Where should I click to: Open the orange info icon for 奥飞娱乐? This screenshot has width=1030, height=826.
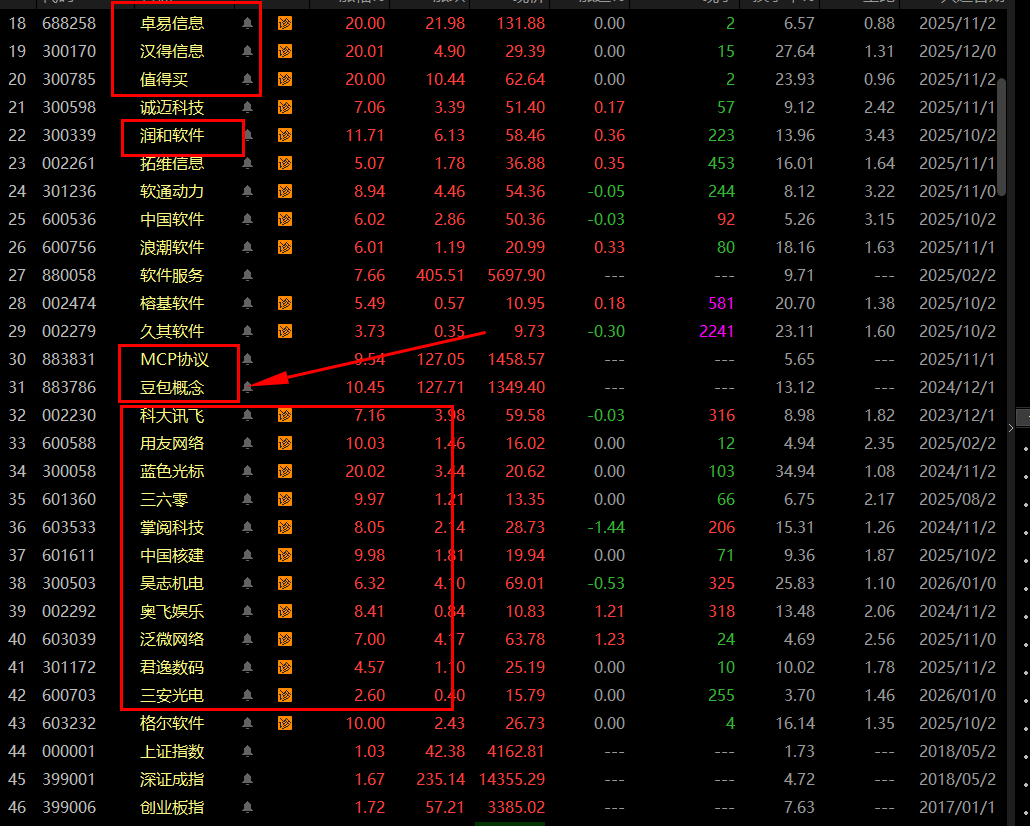click(x=285, y=611)
